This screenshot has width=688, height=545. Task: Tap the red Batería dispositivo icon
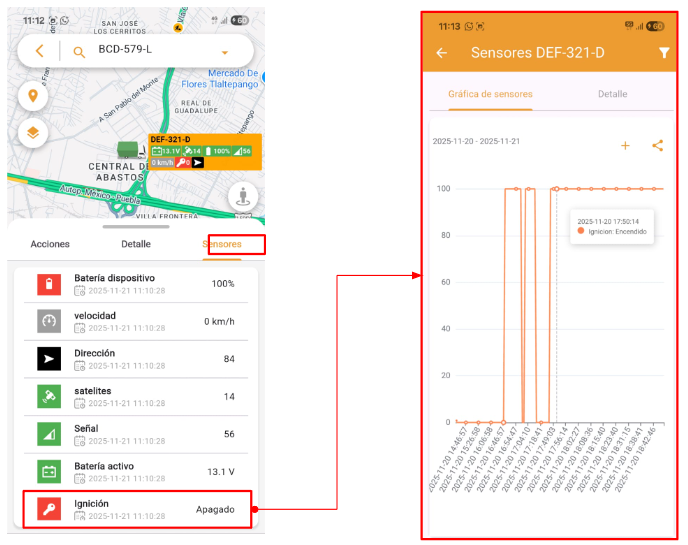49,284
